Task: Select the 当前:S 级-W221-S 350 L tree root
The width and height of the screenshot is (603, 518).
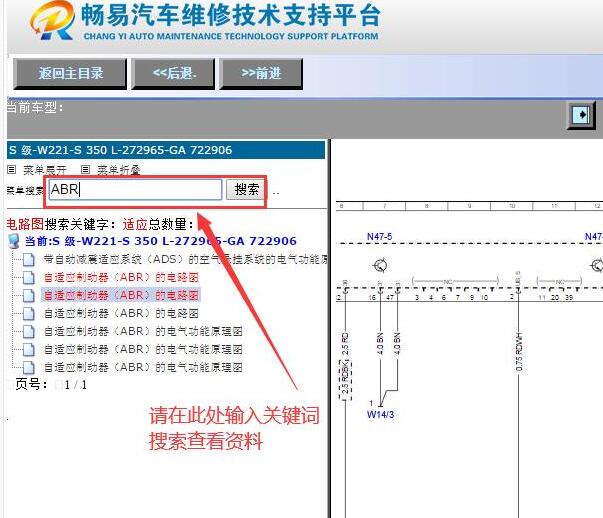Action: pyautogui.click(x=160, y=241)
